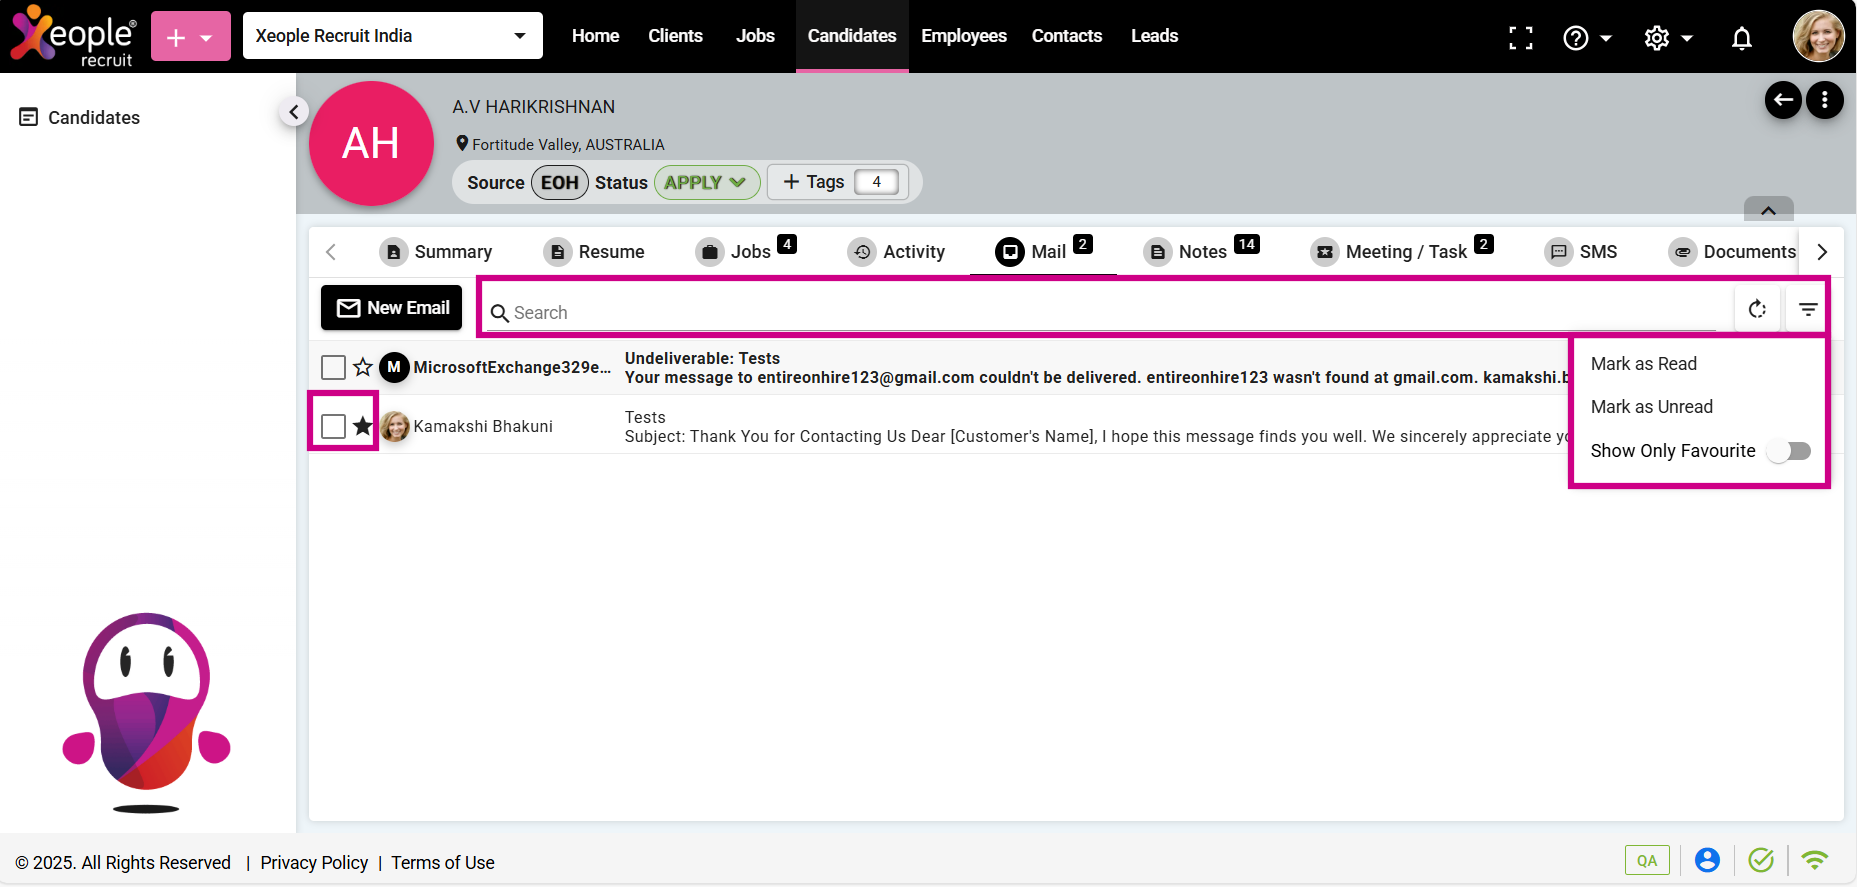Open the three-dot more options menu
Screen dimensions: 1857x887
point(1824,100)
